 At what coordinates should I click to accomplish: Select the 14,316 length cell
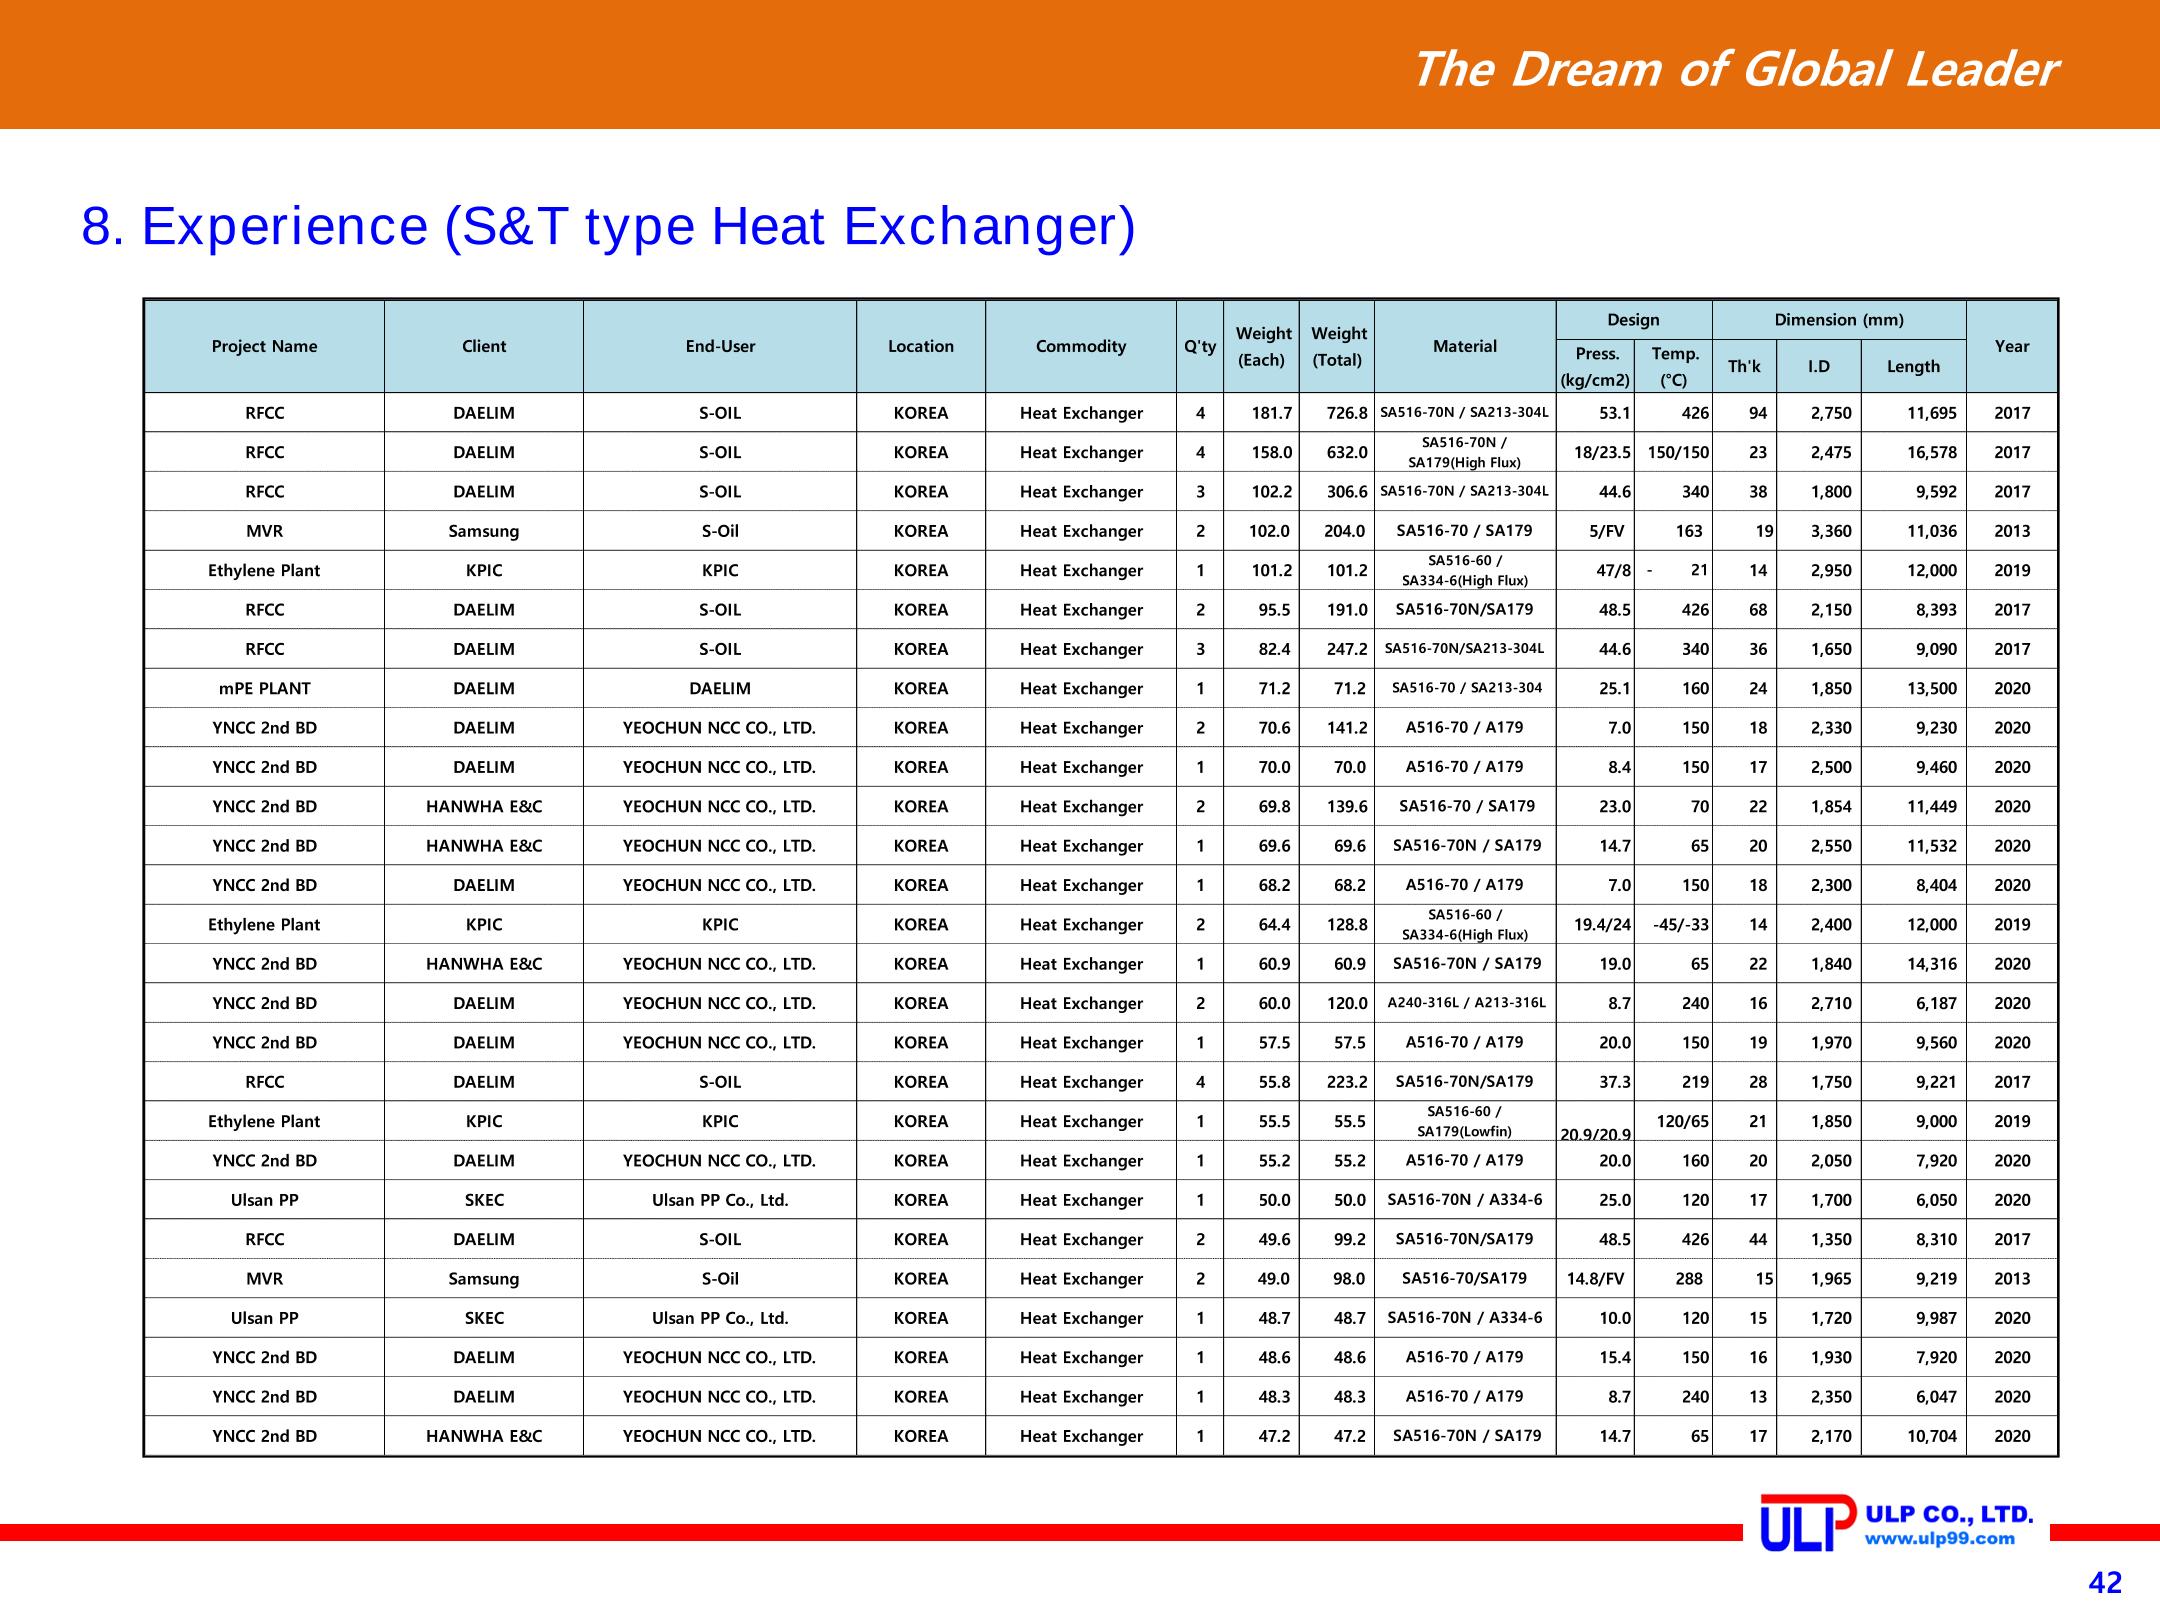tap(1914, 964)
